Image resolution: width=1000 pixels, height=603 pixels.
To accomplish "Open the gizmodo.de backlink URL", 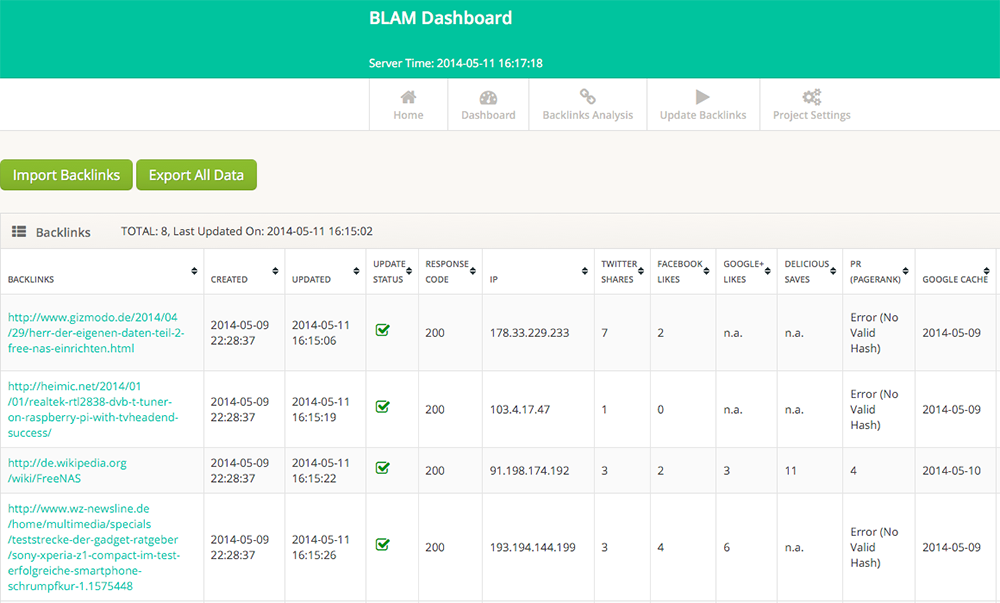I will coord(96,333).
